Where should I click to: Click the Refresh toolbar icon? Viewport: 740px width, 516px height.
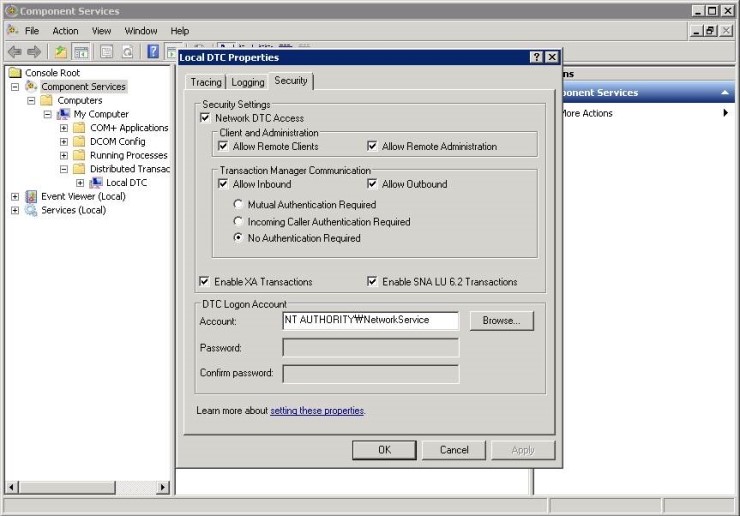tap(127, 51)
